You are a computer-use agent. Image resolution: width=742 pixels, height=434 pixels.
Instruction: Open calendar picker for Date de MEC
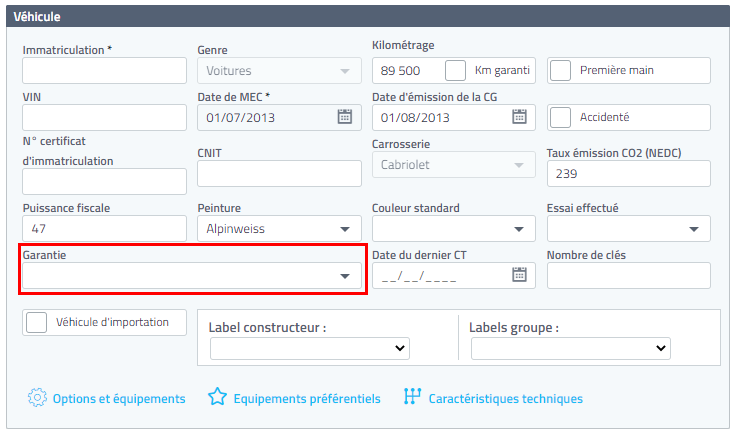click(x=344, y=116)
